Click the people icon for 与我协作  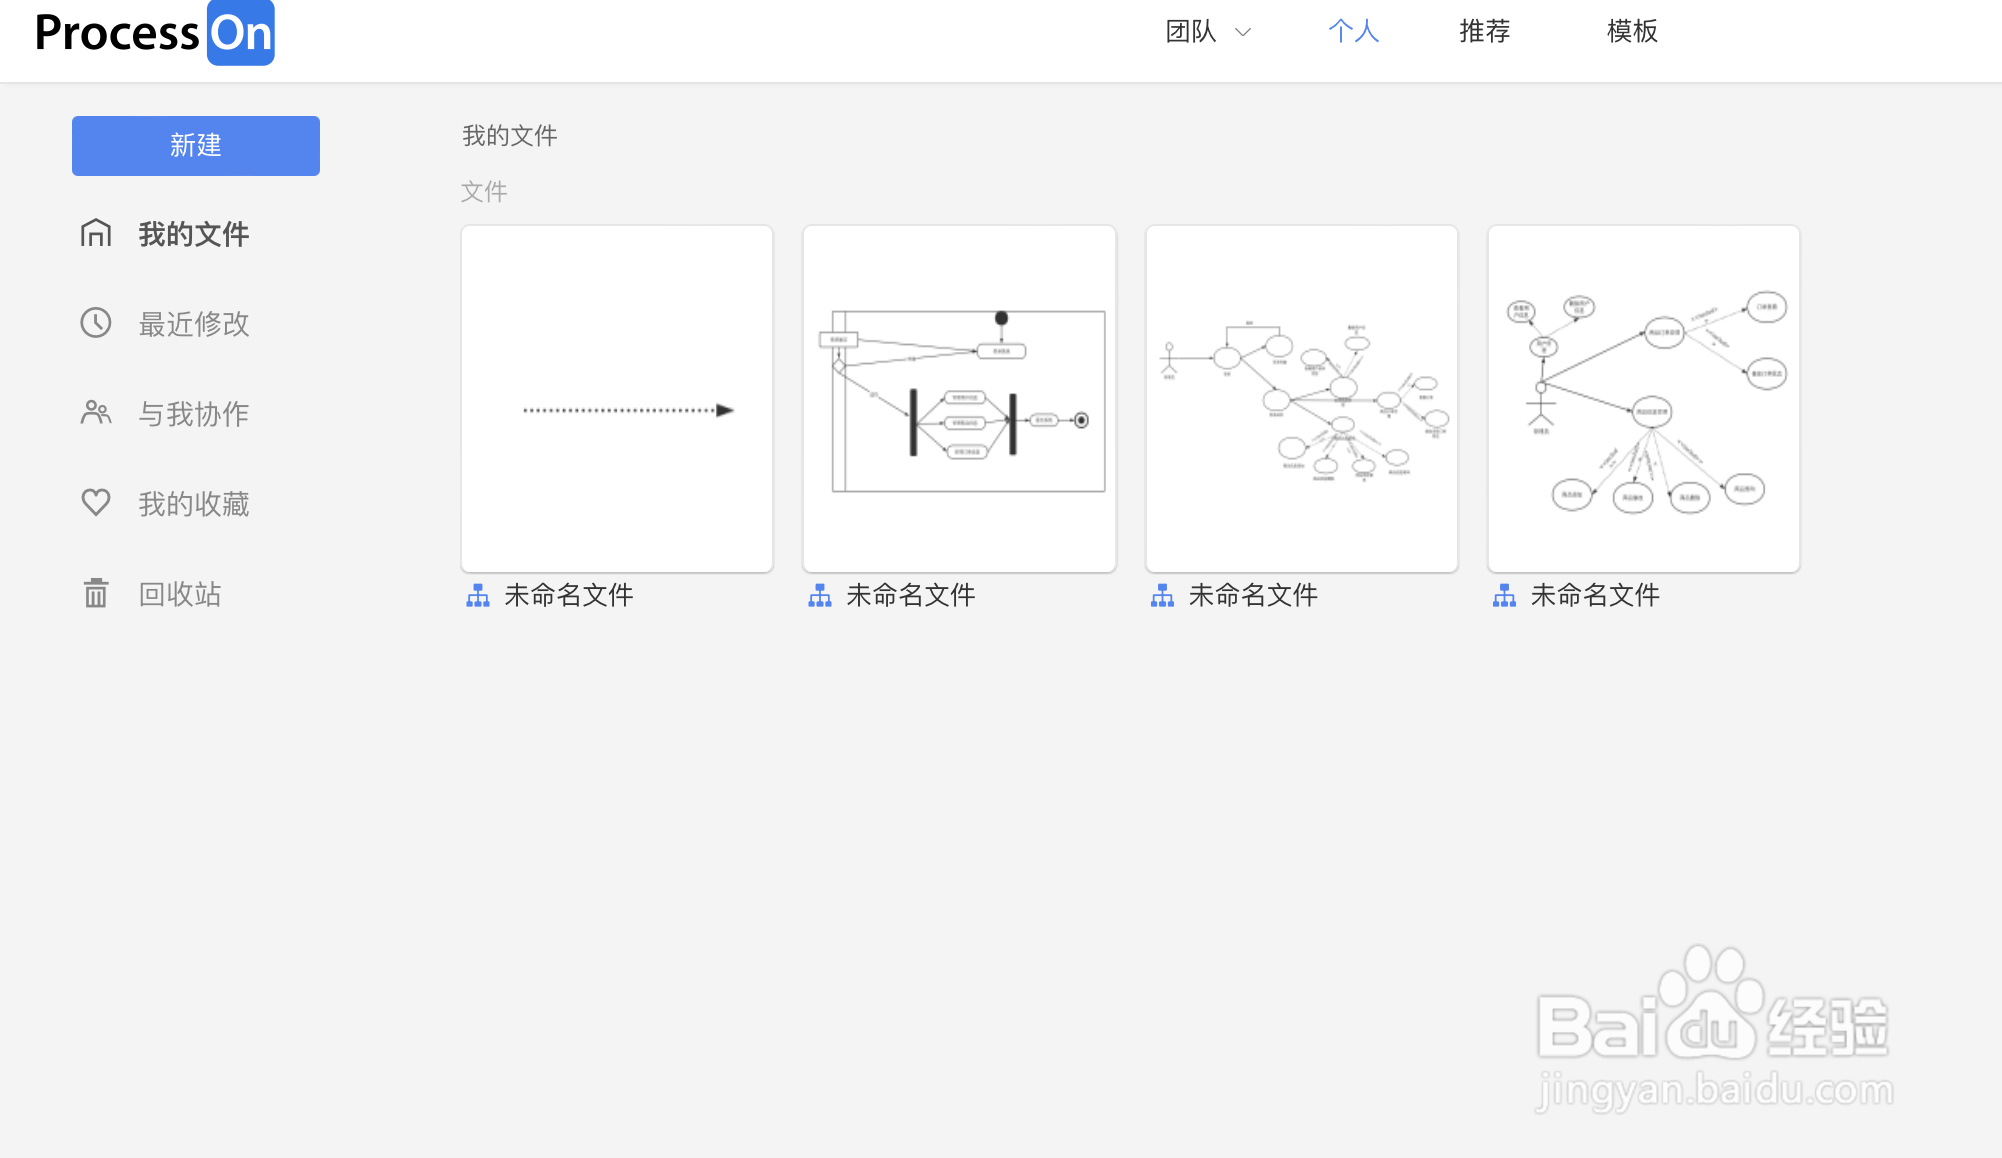96,412
